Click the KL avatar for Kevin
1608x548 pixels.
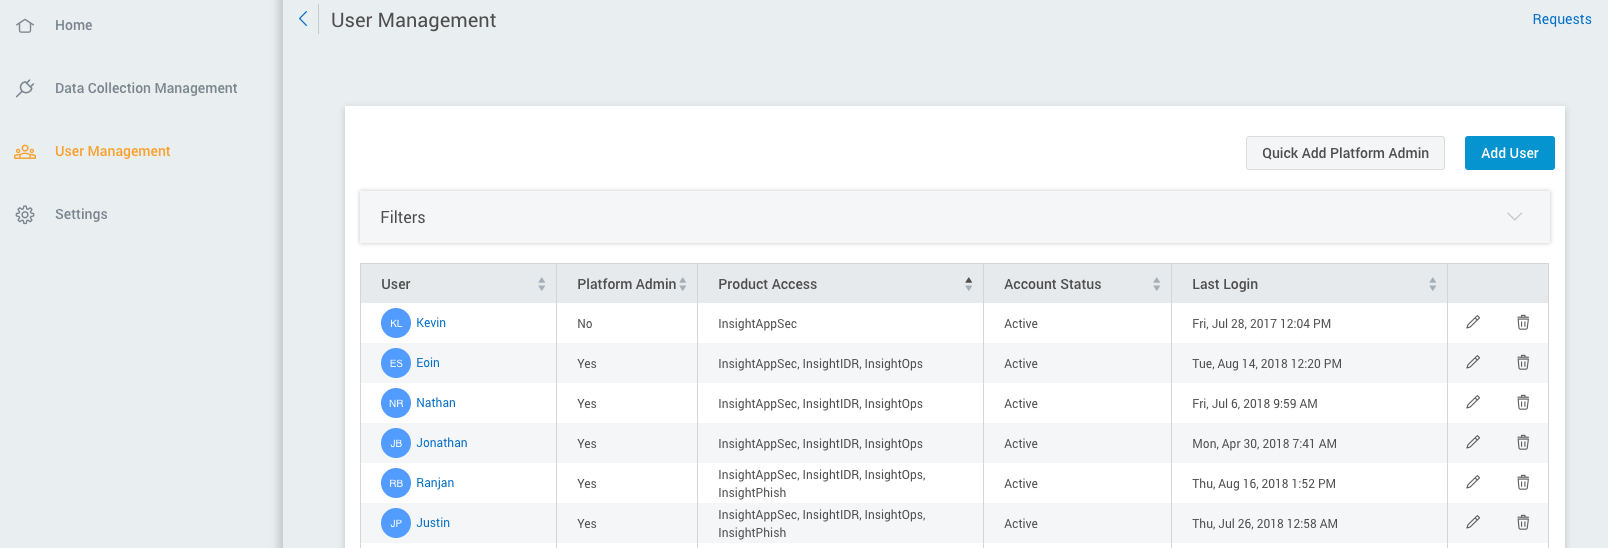396,323
